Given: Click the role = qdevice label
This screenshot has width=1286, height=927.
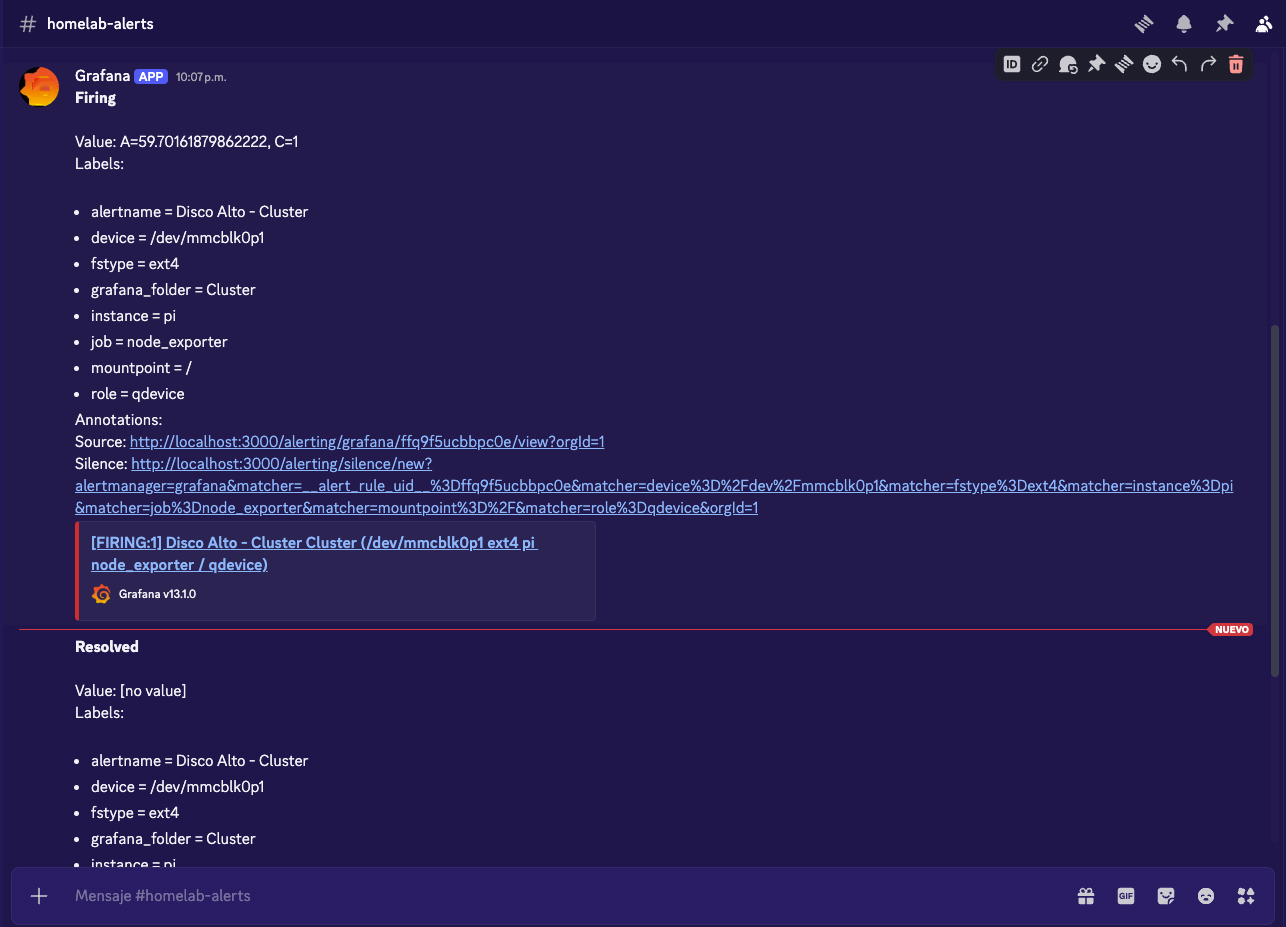Looking at the screenshot, I should tap(138, 394).
